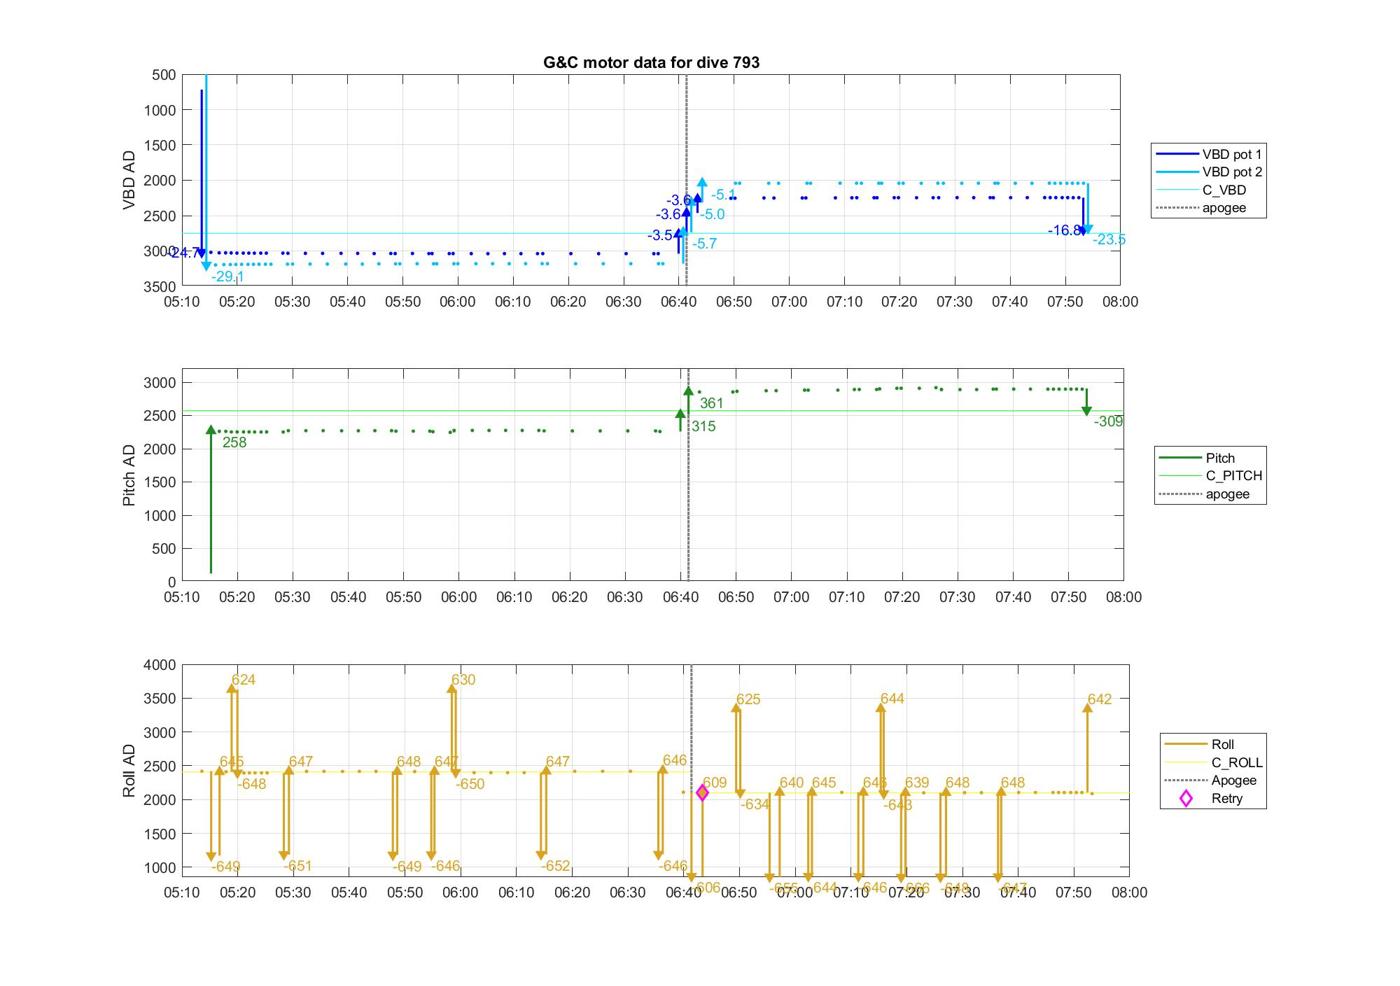Click the '-29.1' VBD pot 2 value label
Image resolution: width=1400 pixels, height=986 pixels.
227,277
